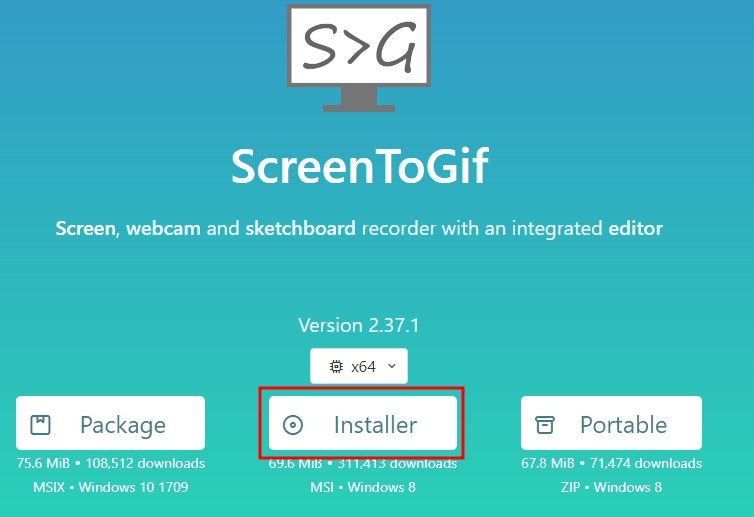
Task: Click the '67.8 MiB • 71,474 downloads' text
Action: (x=611, y=463)
